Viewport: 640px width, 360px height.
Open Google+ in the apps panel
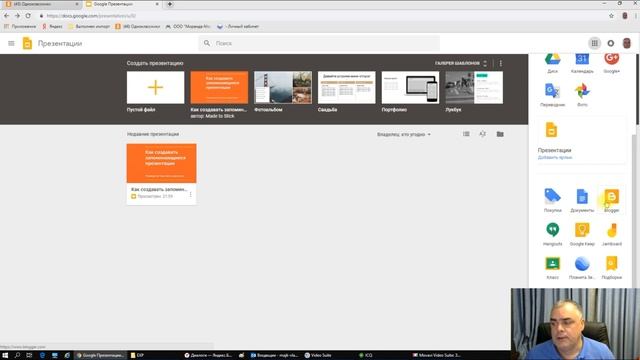coord(611,62)
